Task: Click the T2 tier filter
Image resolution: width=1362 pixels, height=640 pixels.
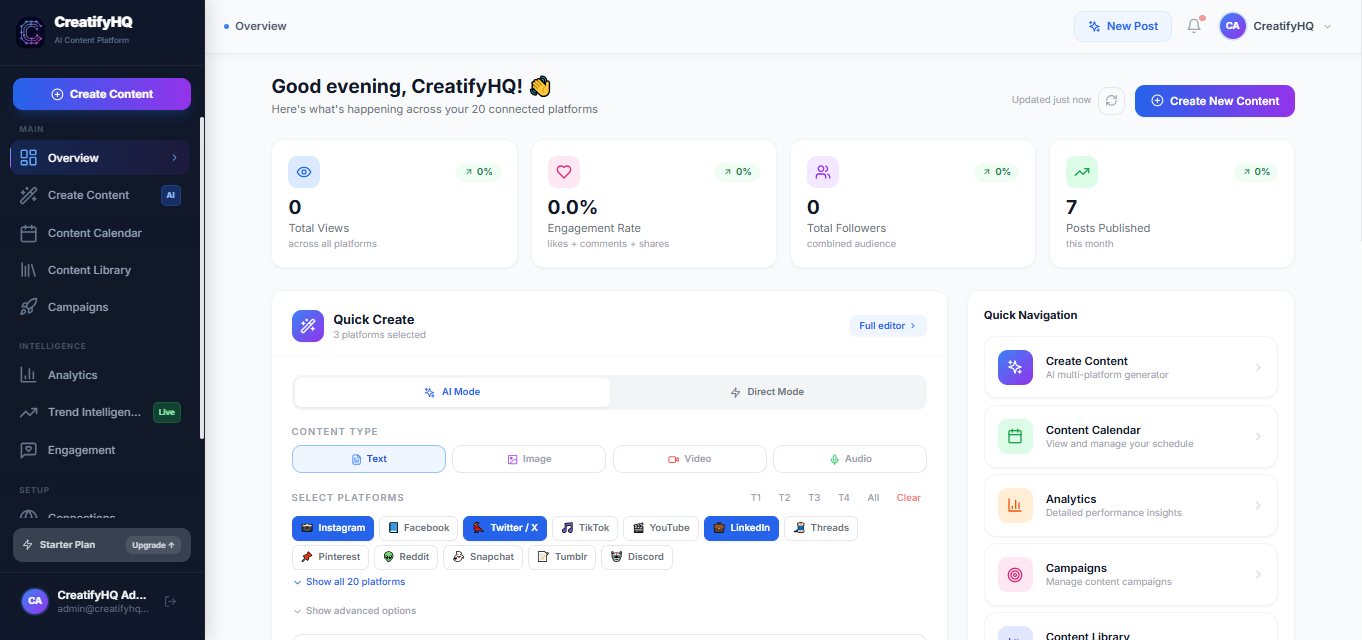Action: click(x=784, y=497)
